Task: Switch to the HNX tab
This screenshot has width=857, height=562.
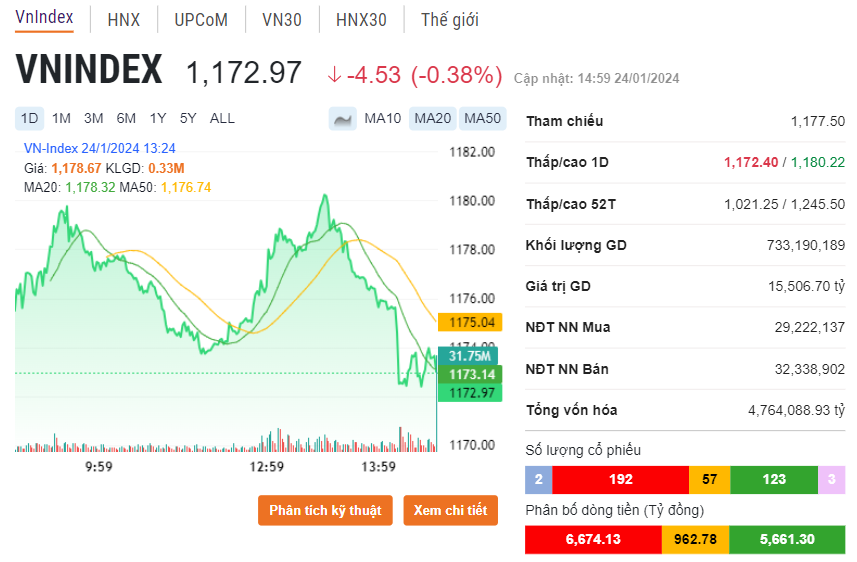Action: (124, 20)
